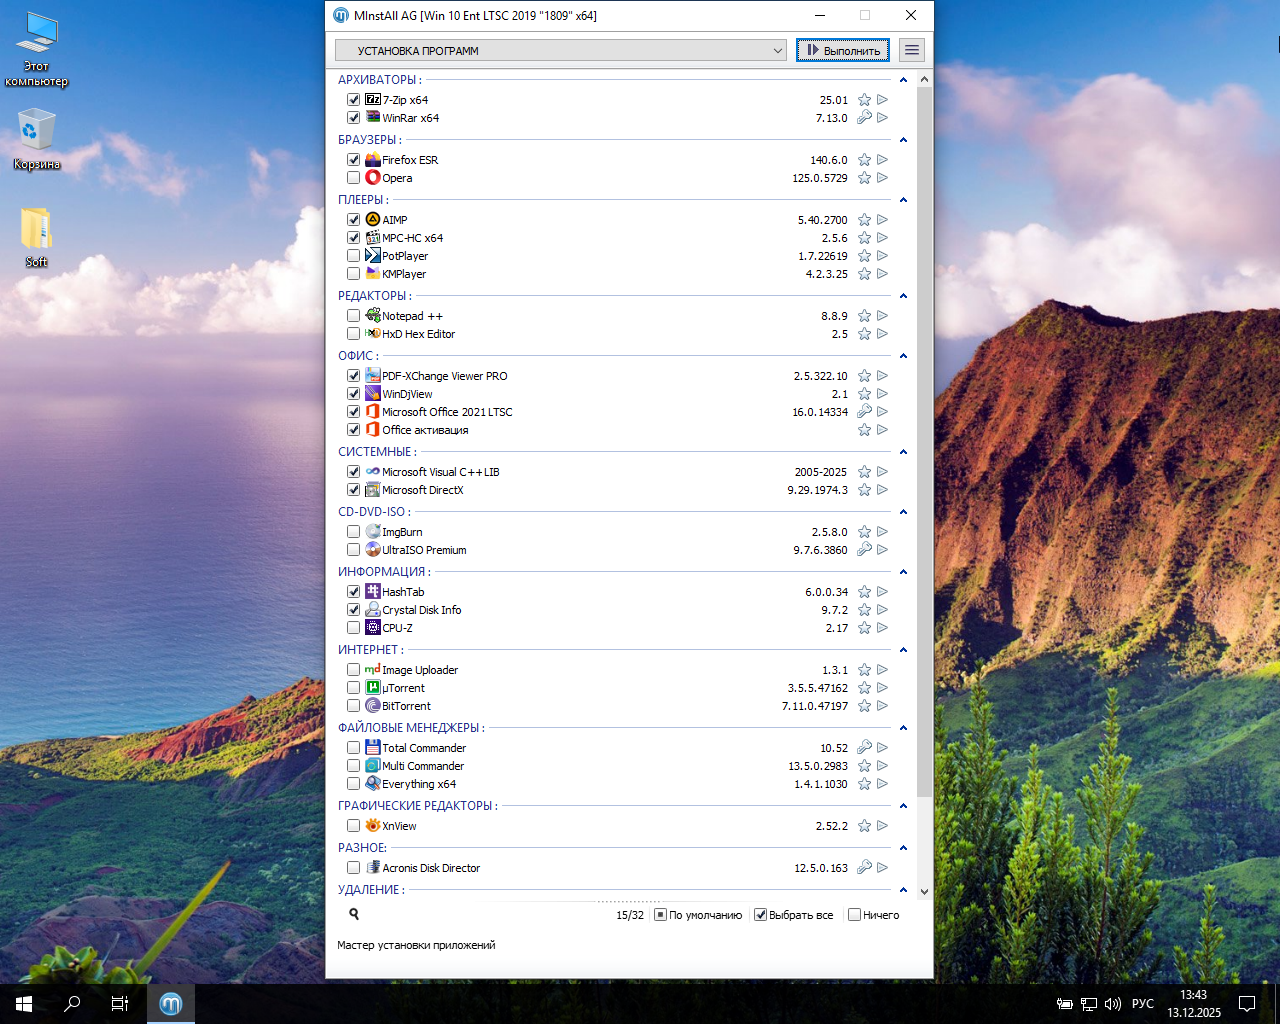This screenshot has width=1280, height=1024.
Task: Enable the Opera checkbox
Action: pos(353,178)
